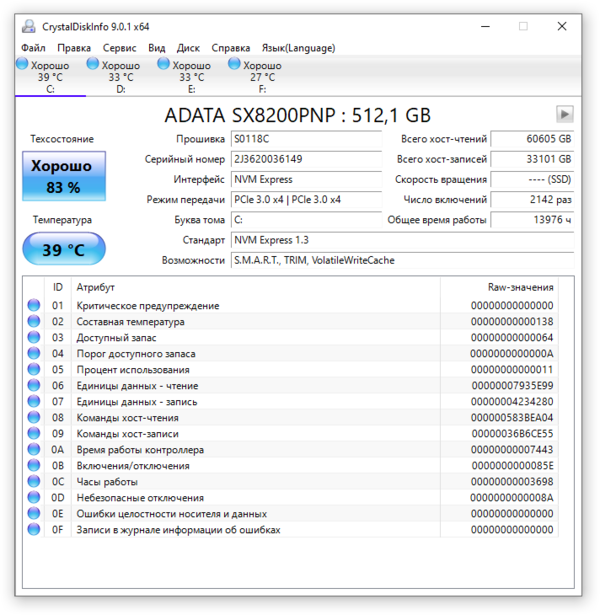Open the Справка menu

coord(232,47)
